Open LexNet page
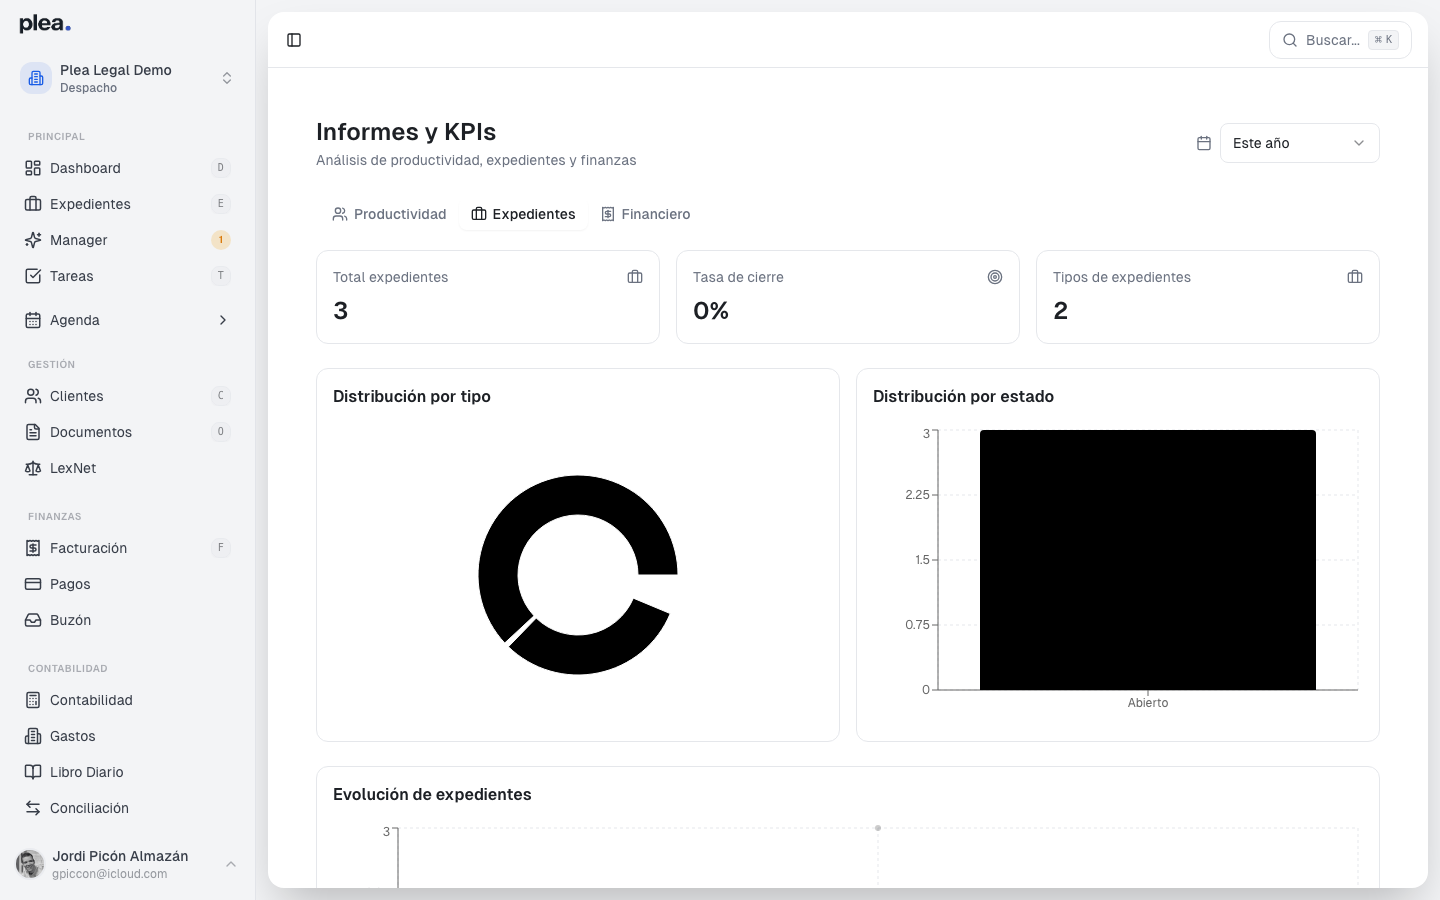This screenshot has height=900, width=1440. click(x=128, y=468)
